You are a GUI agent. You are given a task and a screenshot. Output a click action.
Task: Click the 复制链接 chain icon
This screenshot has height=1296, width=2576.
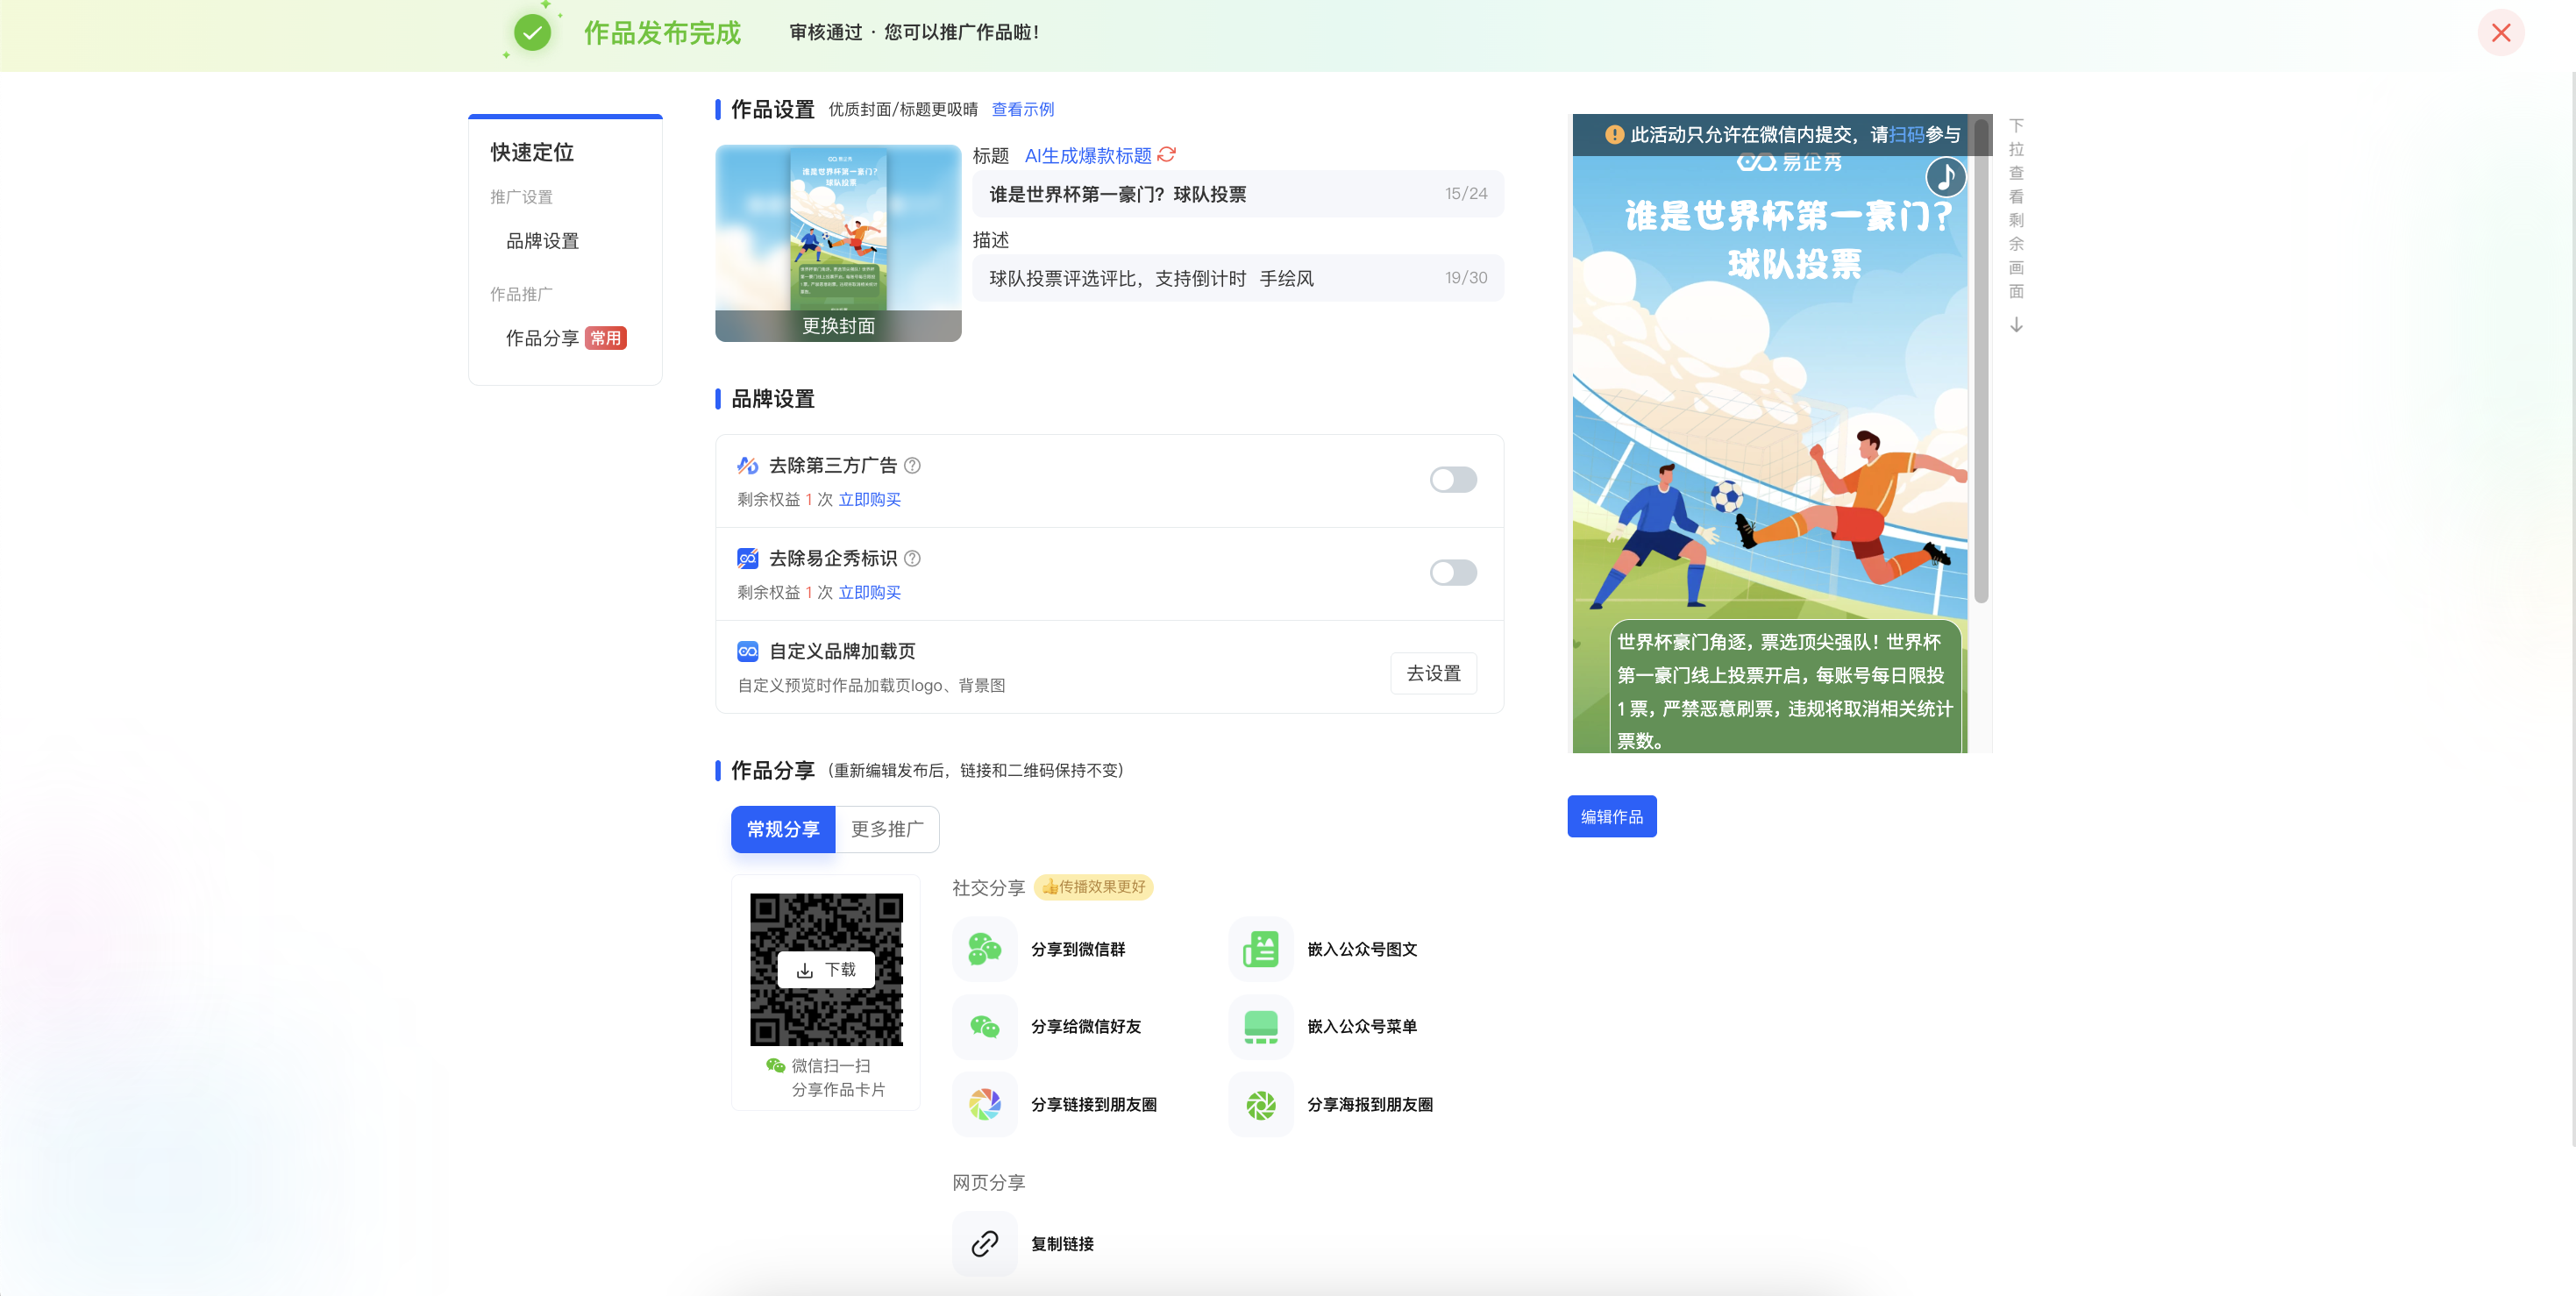click(984, 1243)
